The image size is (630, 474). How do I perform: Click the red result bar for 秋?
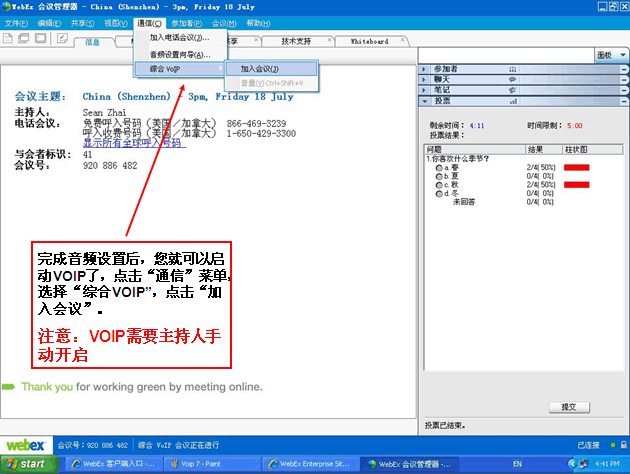click(x=577, y=185)
